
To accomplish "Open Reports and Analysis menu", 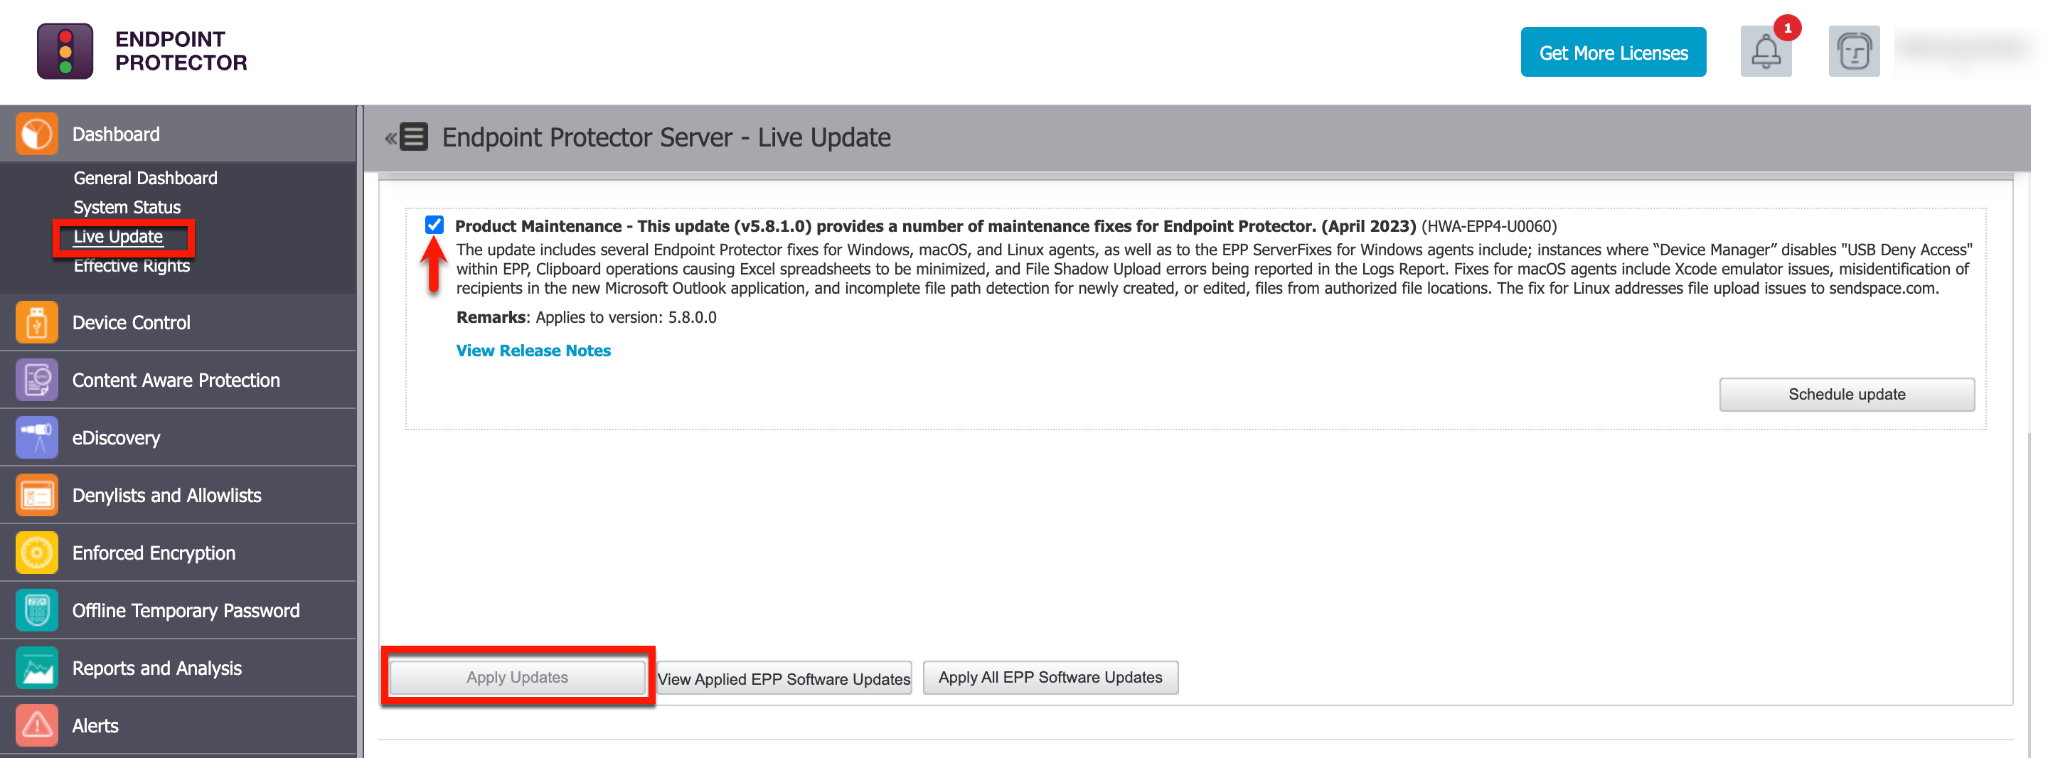I will [x=178, y=668].
